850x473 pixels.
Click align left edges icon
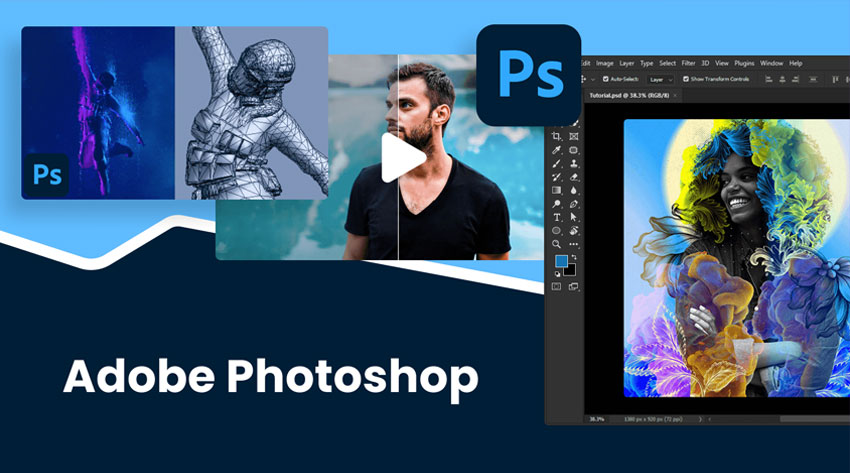769,79
